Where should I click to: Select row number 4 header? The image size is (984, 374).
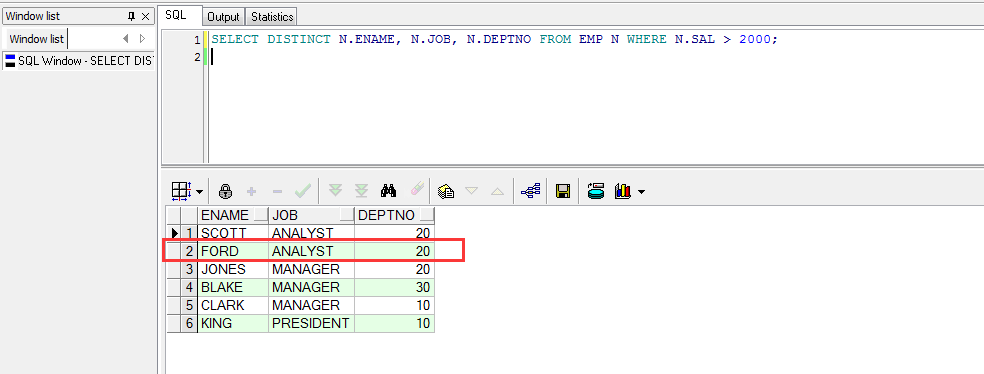pyautogui.click(x=190, y=287)
